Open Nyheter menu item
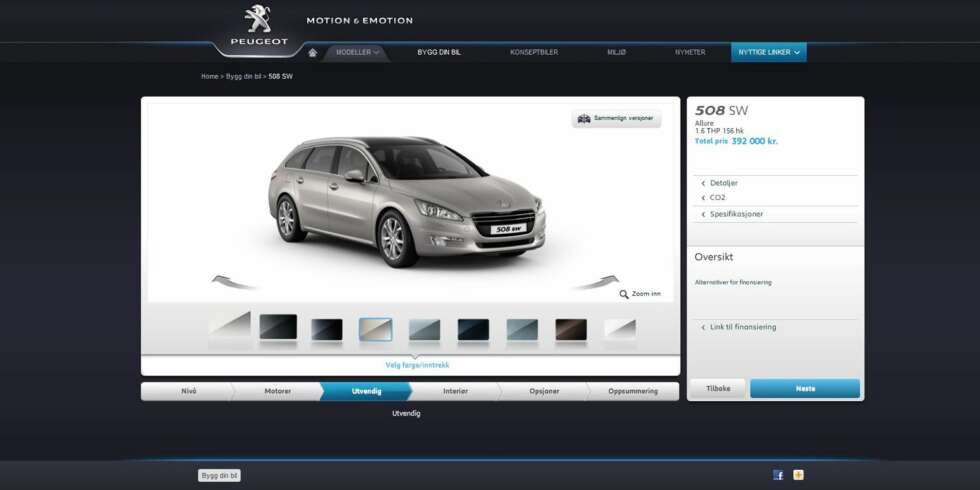The width and height of the screenshot is (980, 490). pos(690,52)
